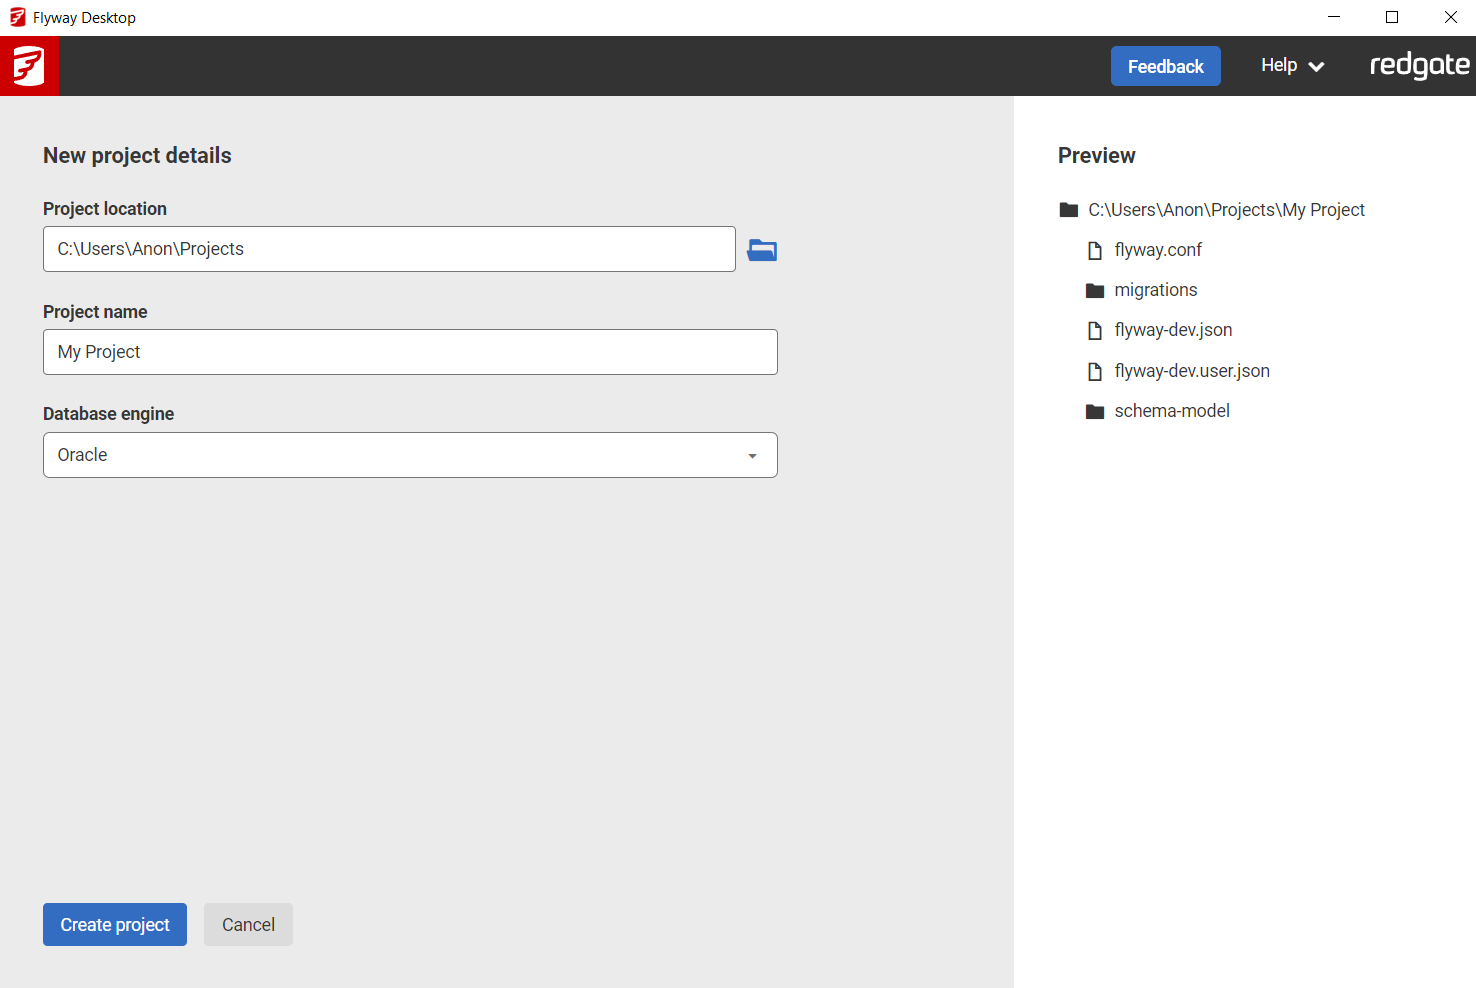Click inside the Project name field
The image size is (1476, 988).
(410, 352)
